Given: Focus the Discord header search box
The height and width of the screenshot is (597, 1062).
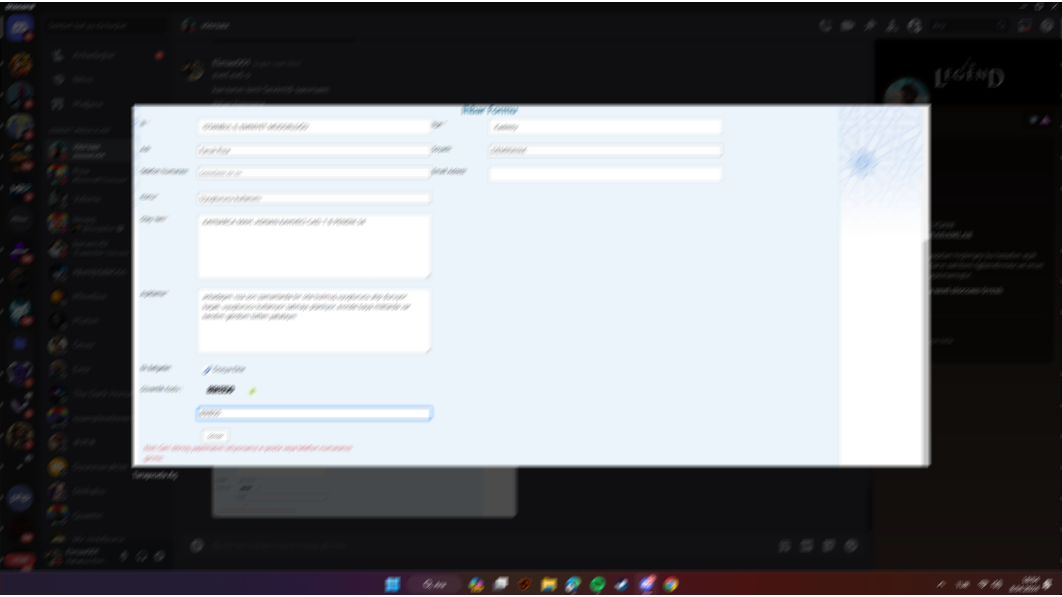Looking at the screenshot, I should [969, 26].
